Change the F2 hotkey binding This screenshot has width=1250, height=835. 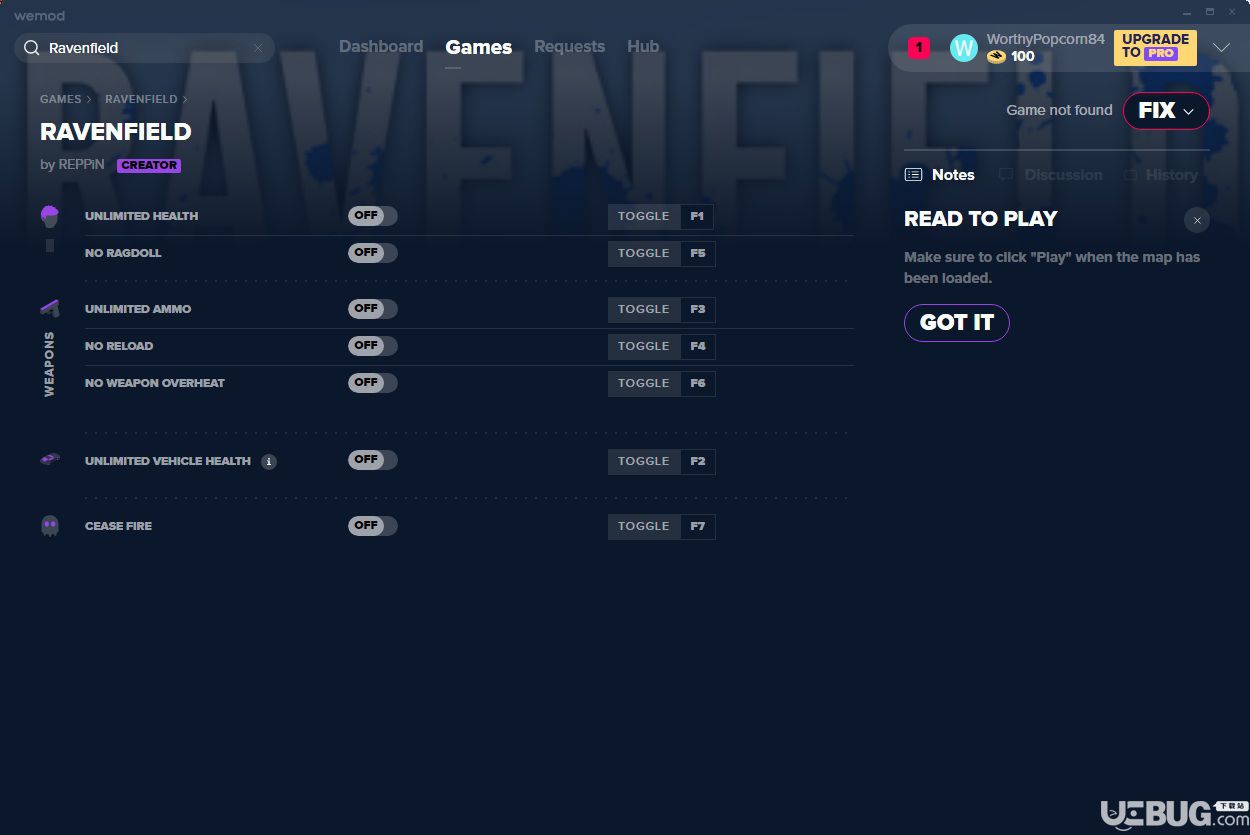(698, 462)
